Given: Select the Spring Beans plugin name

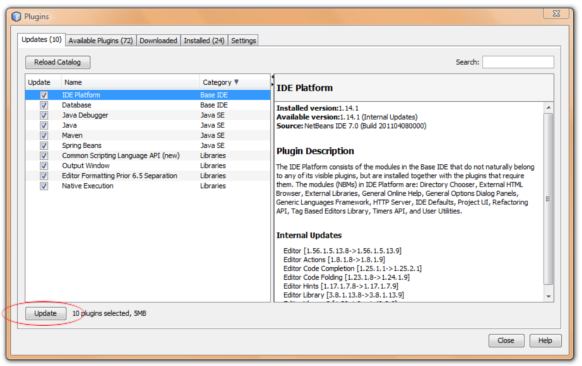Looking at the screenshot, I should [x=82, y=146].
